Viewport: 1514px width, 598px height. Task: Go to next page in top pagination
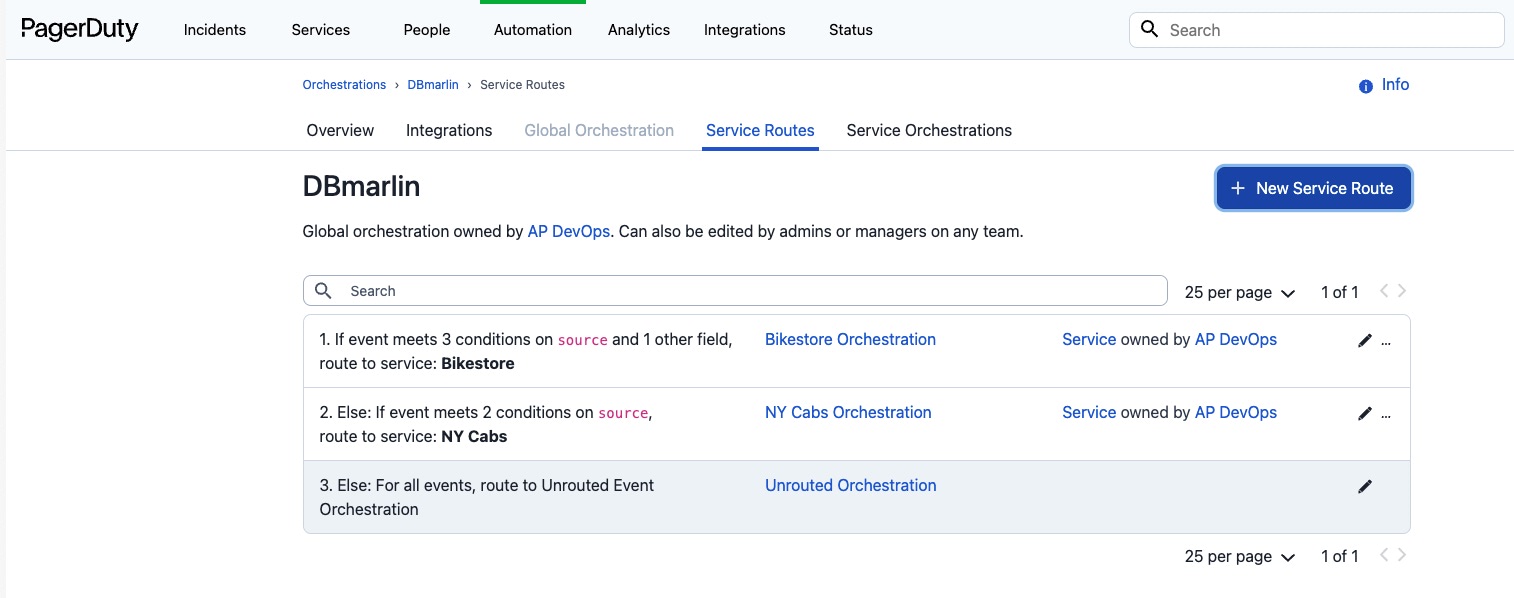coord(1402,291)
